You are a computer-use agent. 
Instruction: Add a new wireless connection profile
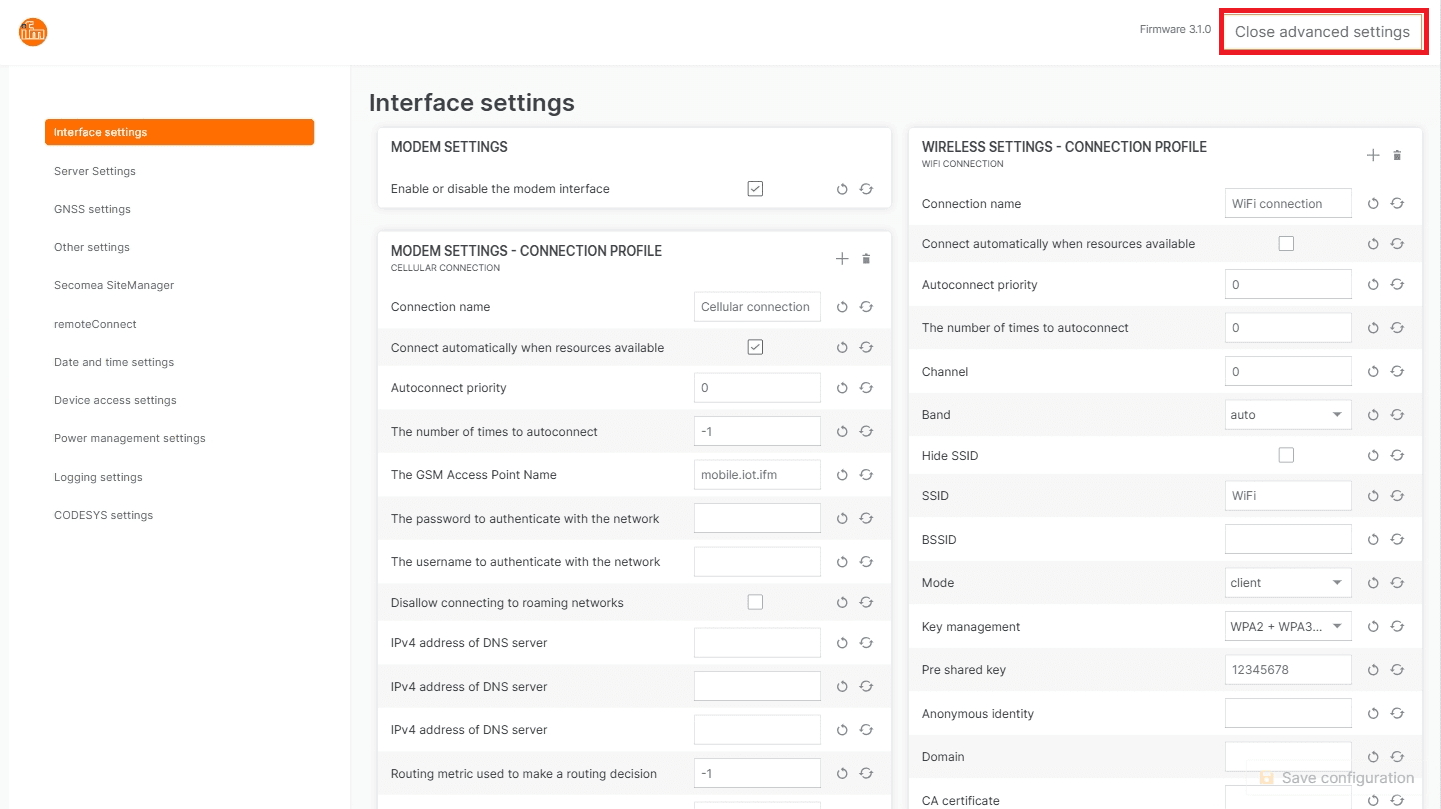point(1373,155)
